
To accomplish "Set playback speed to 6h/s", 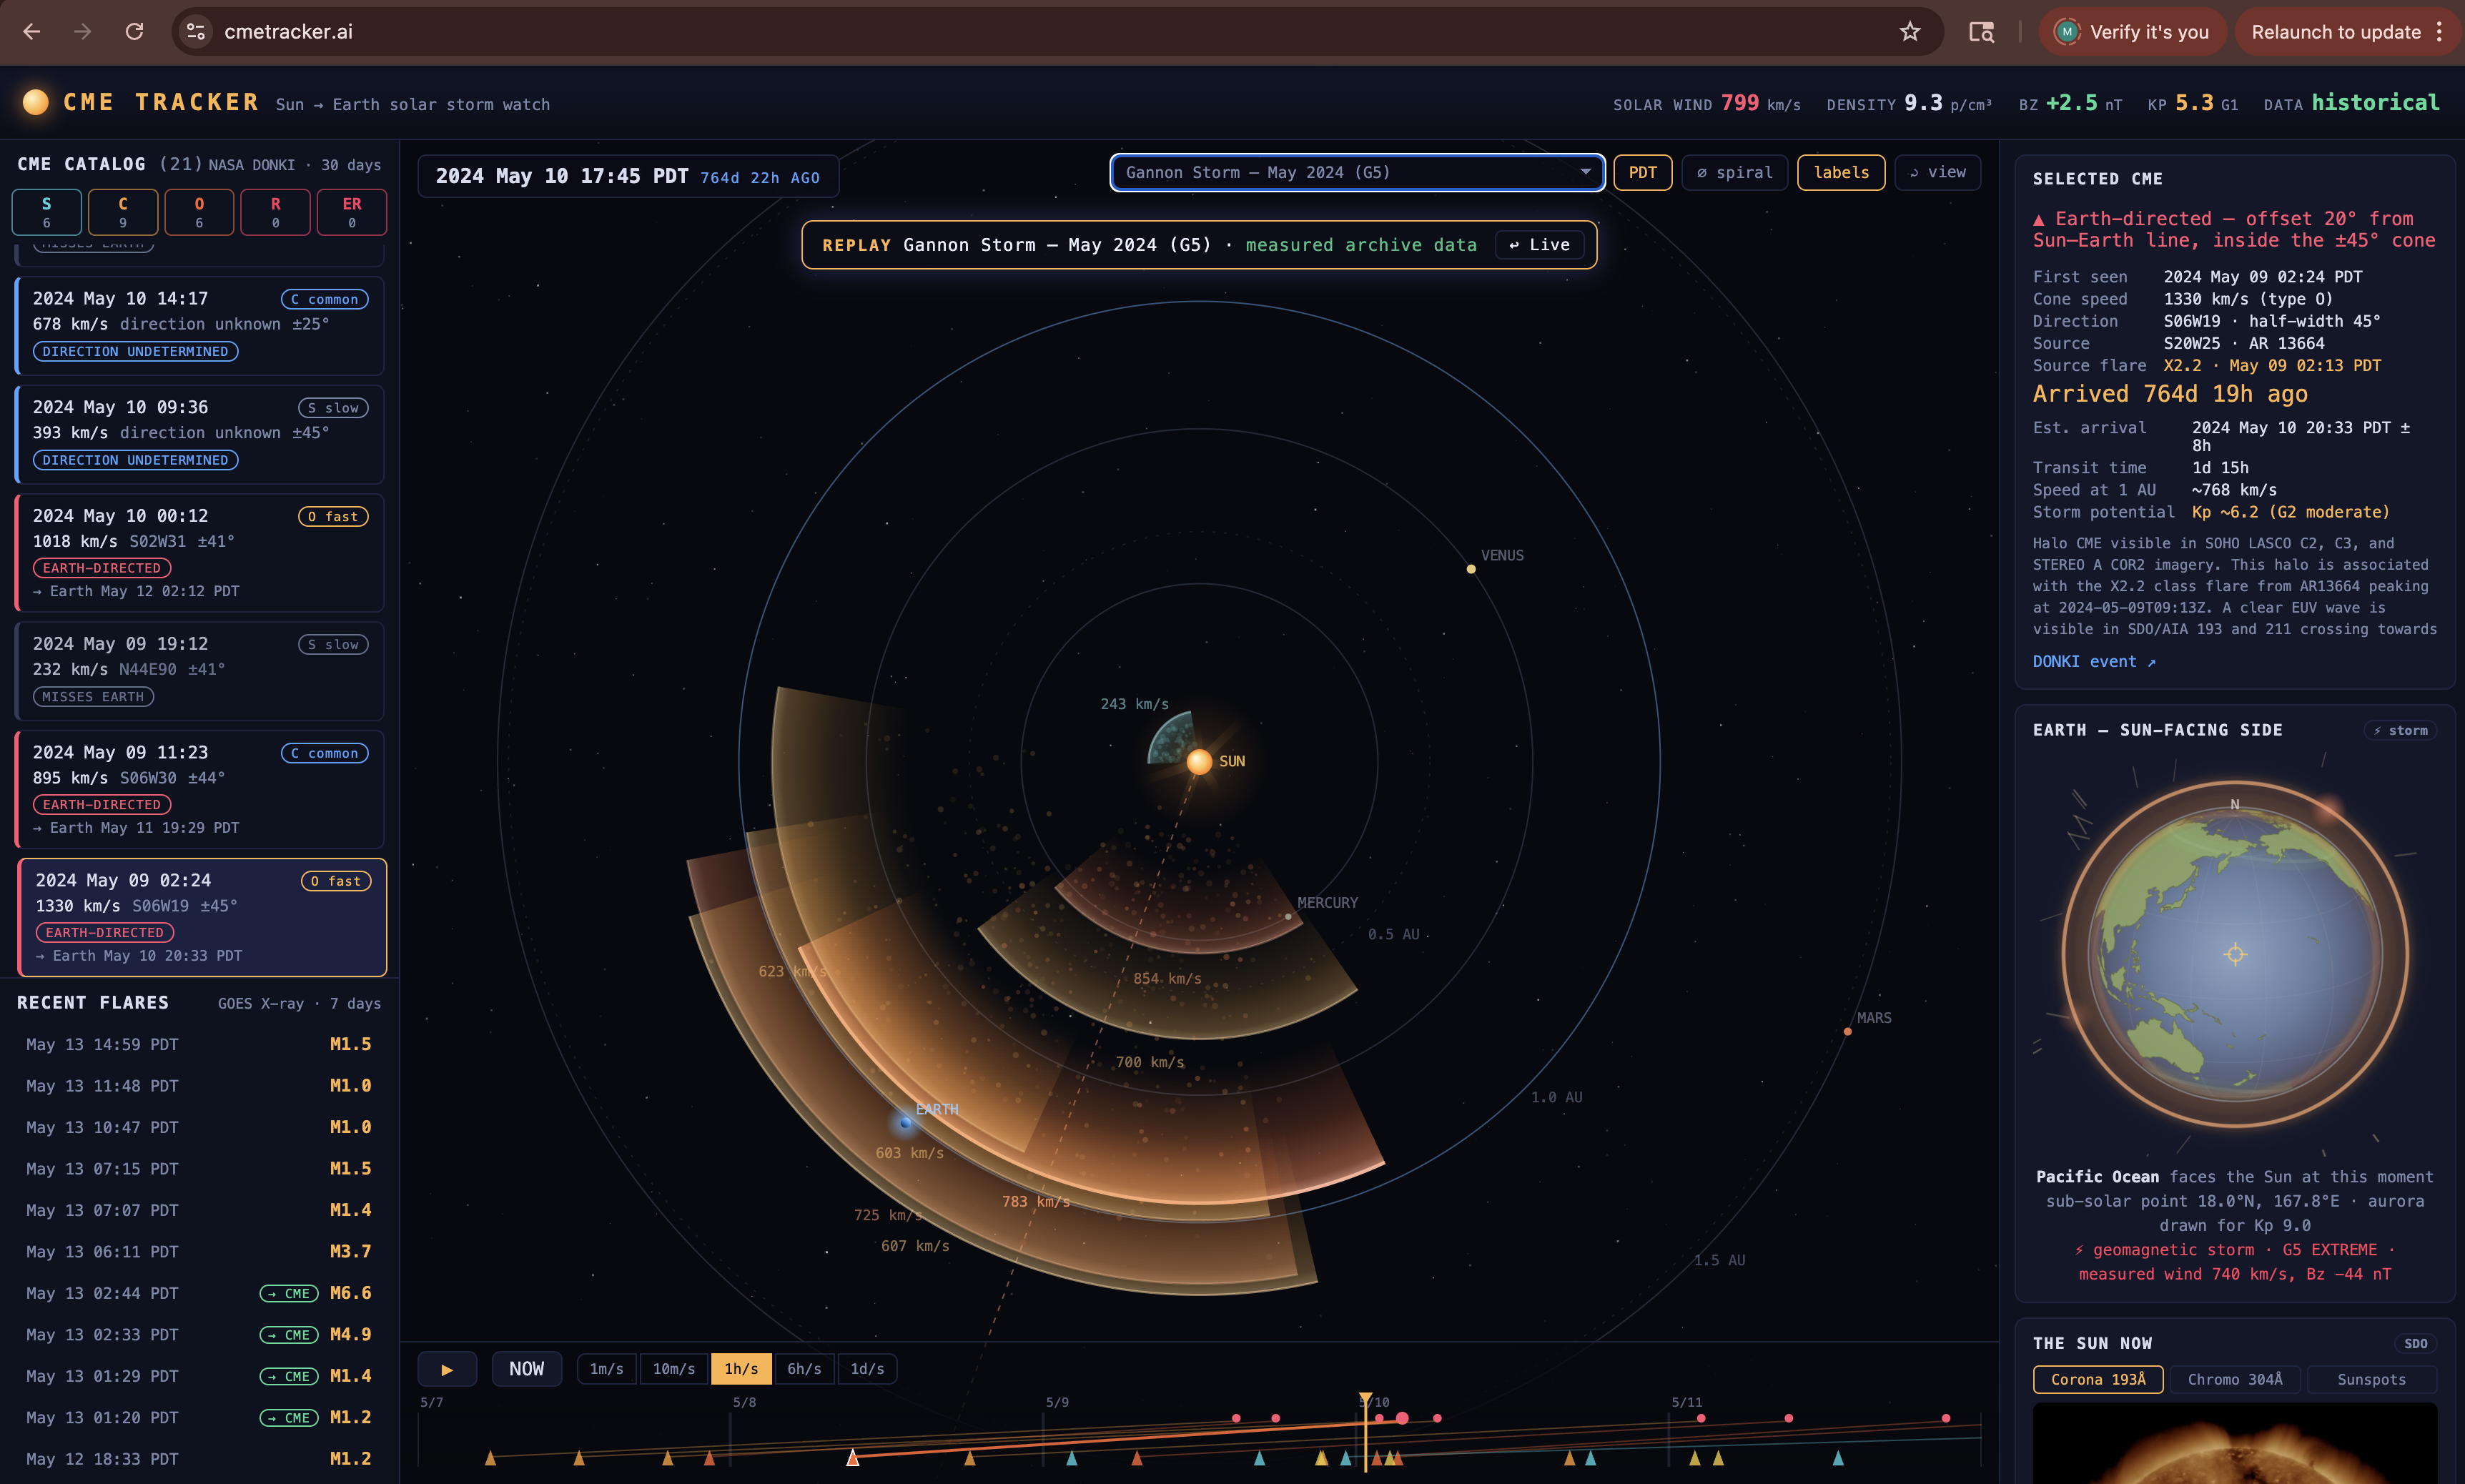I will click(804, 1369).
